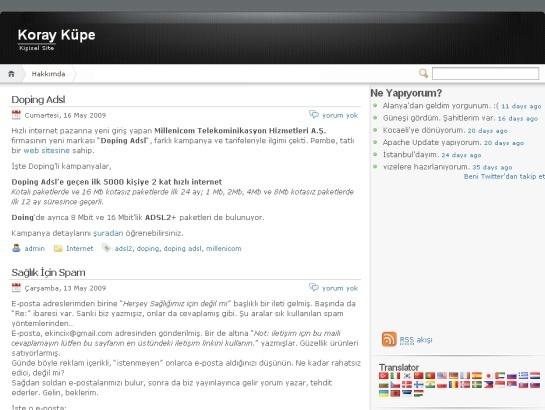545x410 pixels.
Task: Select the Finnish flag in Translator
Action: click(418, 385)
